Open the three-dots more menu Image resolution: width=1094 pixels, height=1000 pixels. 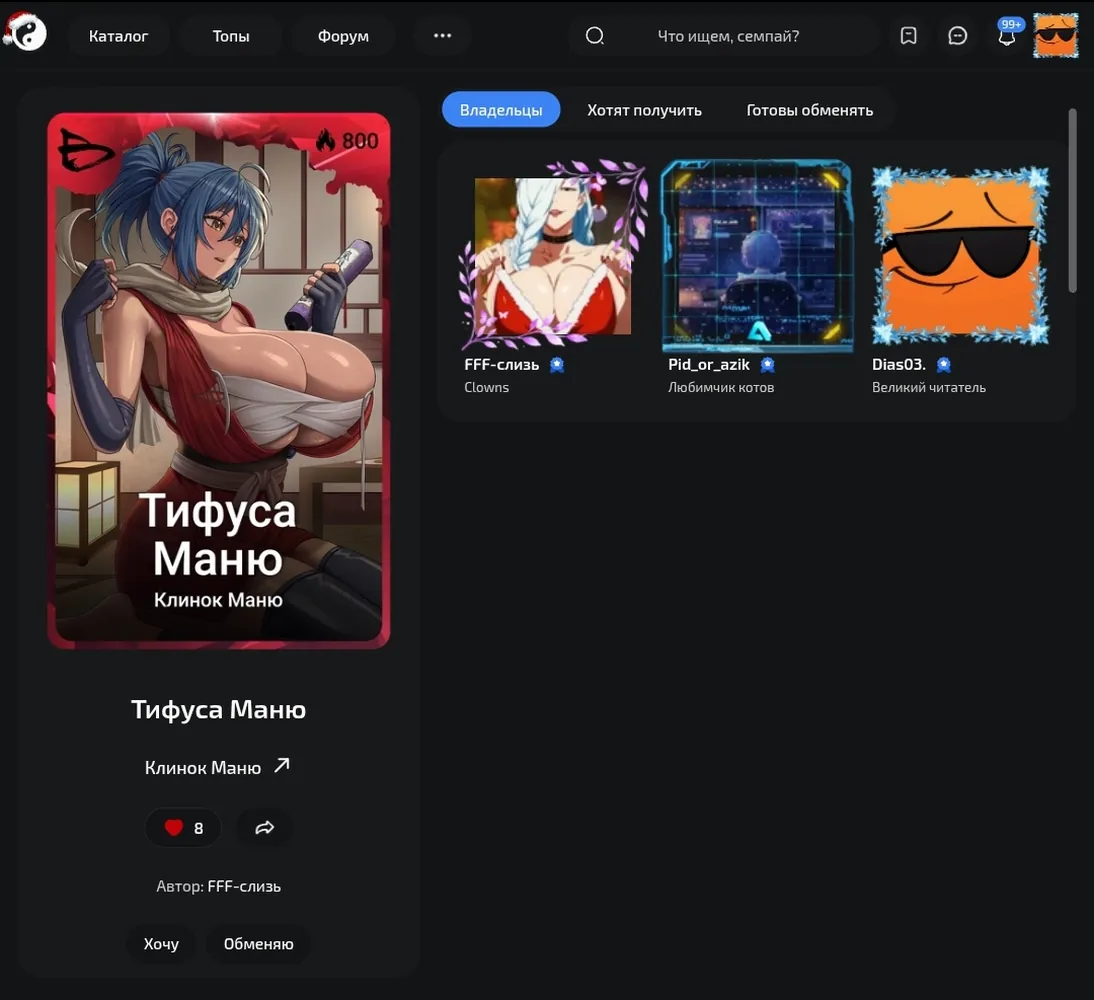pos(442,36)
